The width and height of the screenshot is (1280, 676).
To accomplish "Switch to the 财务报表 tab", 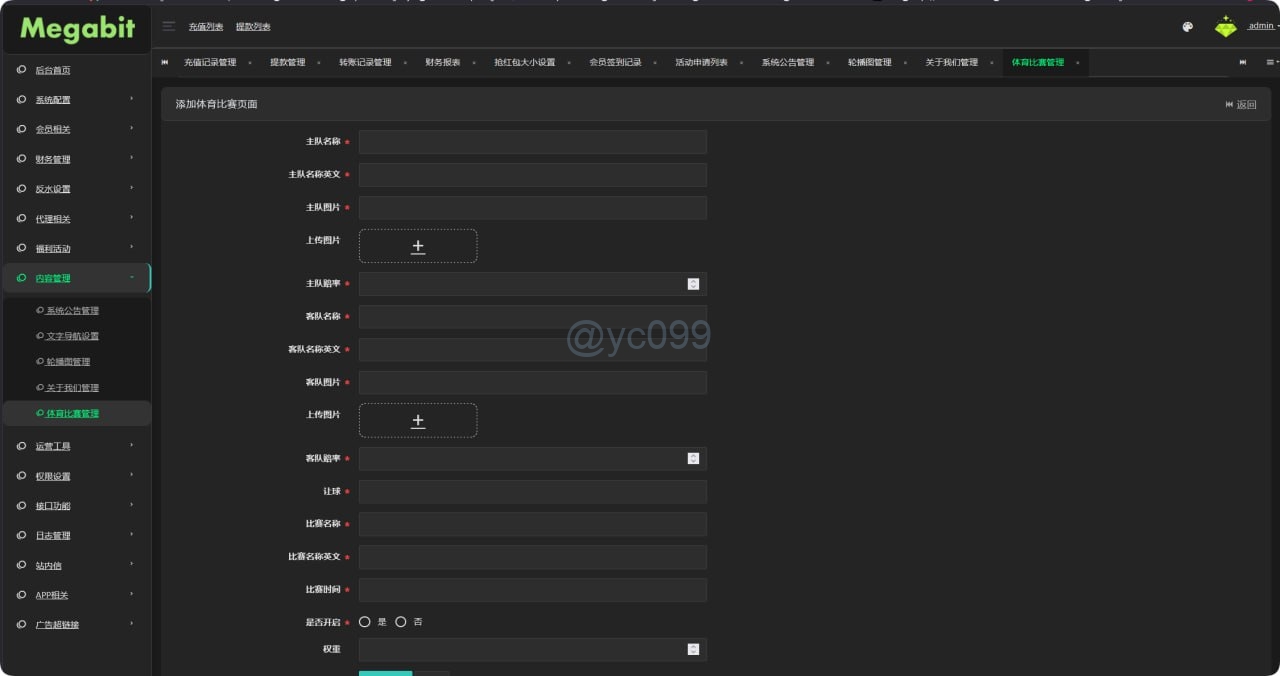I will click(x=442, y=63).
